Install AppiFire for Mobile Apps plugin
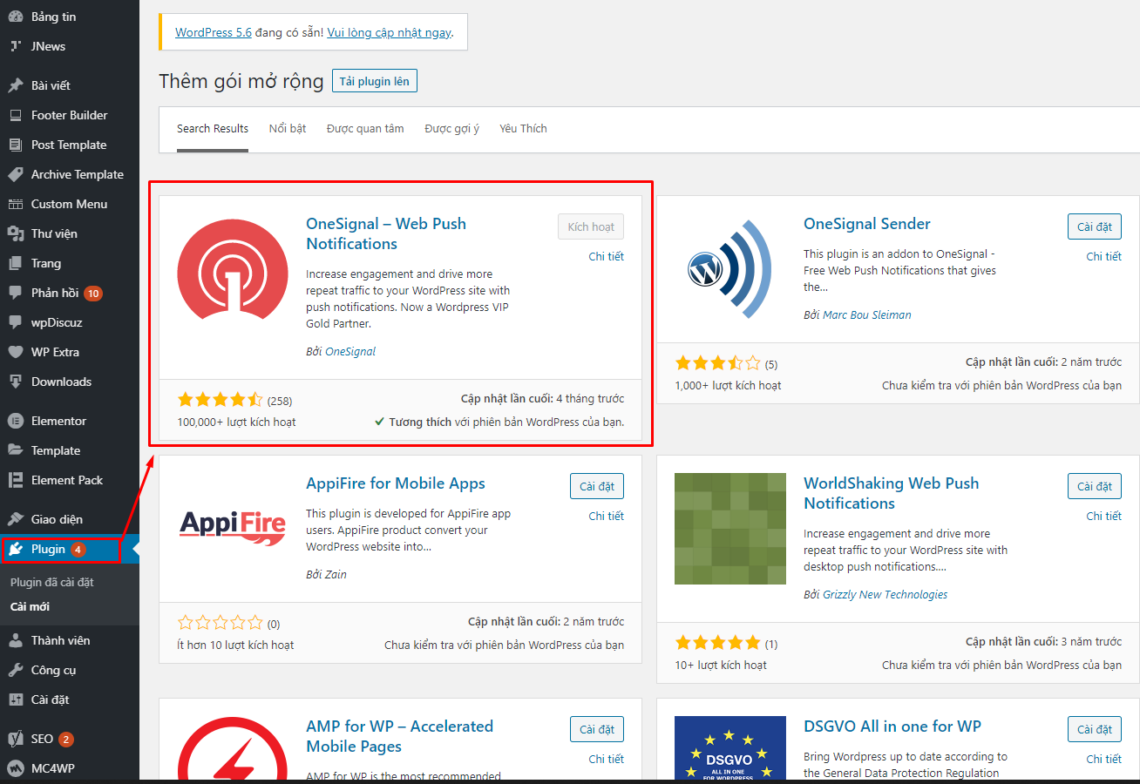The image size is (1140, 784). click(596, 486)
